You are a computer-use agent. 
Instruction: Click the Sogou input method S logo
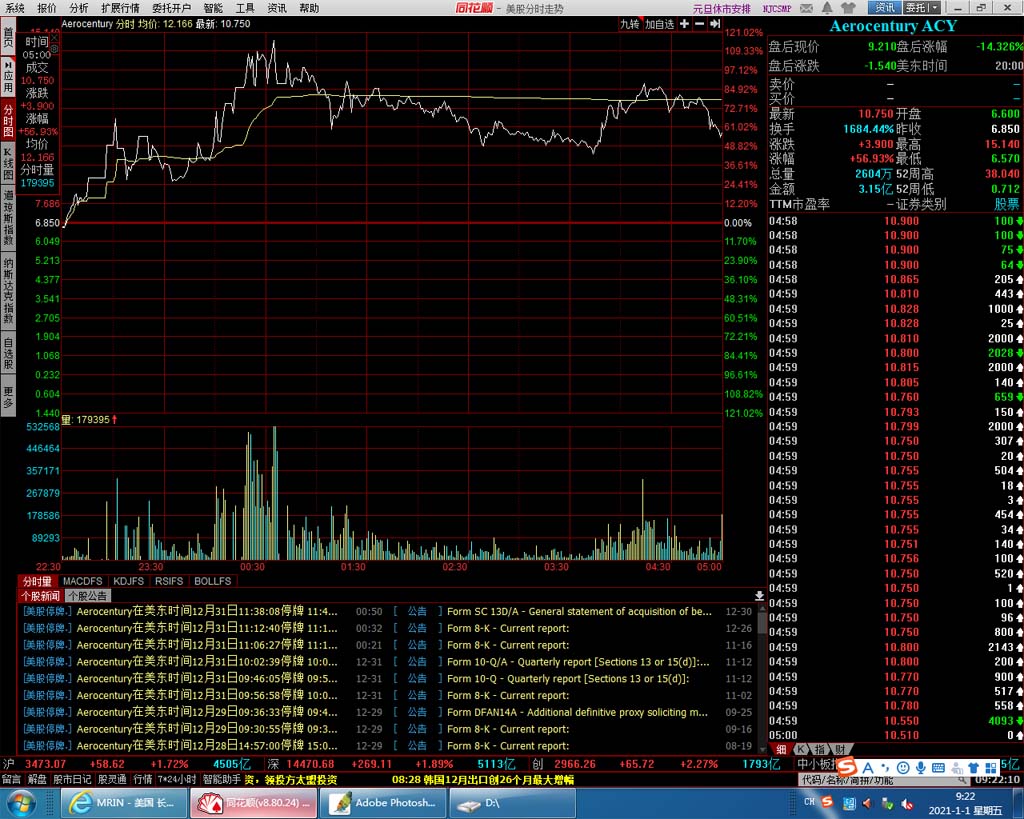(x=847, y=767)
